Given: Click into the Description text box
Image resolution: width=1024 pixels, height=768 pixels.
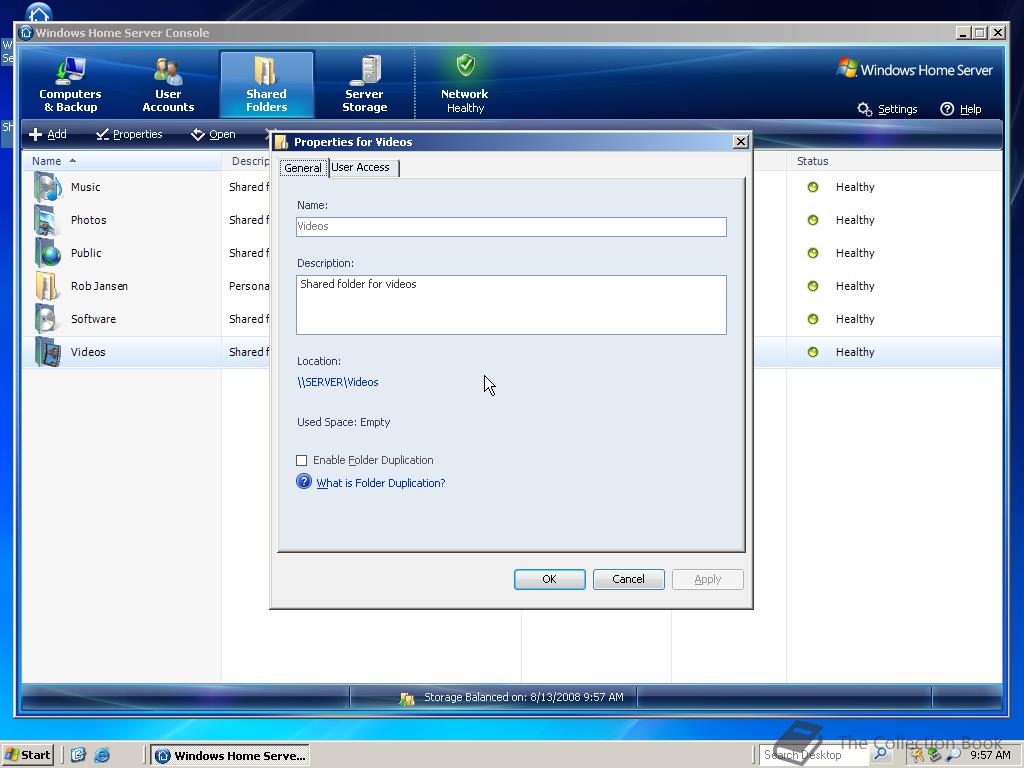Looking at the screenshot, I should click(x=511, y=305).
